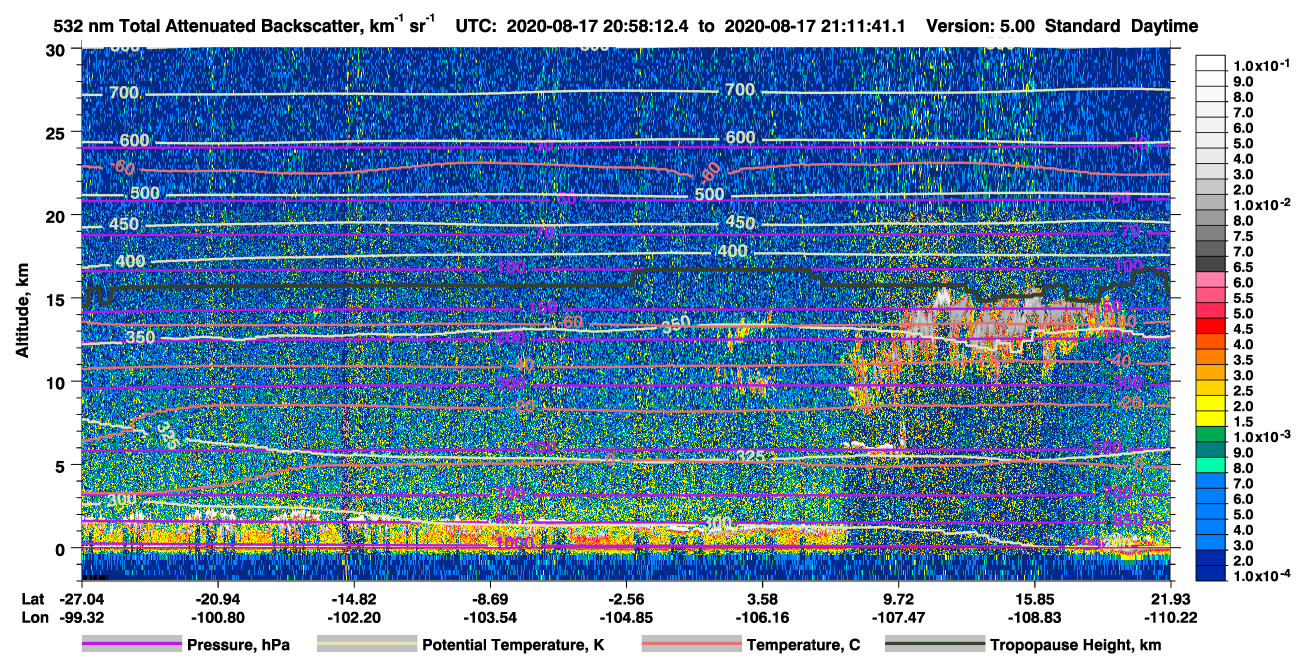Click the 3.5 colorbar label

tap(1243, 359)
